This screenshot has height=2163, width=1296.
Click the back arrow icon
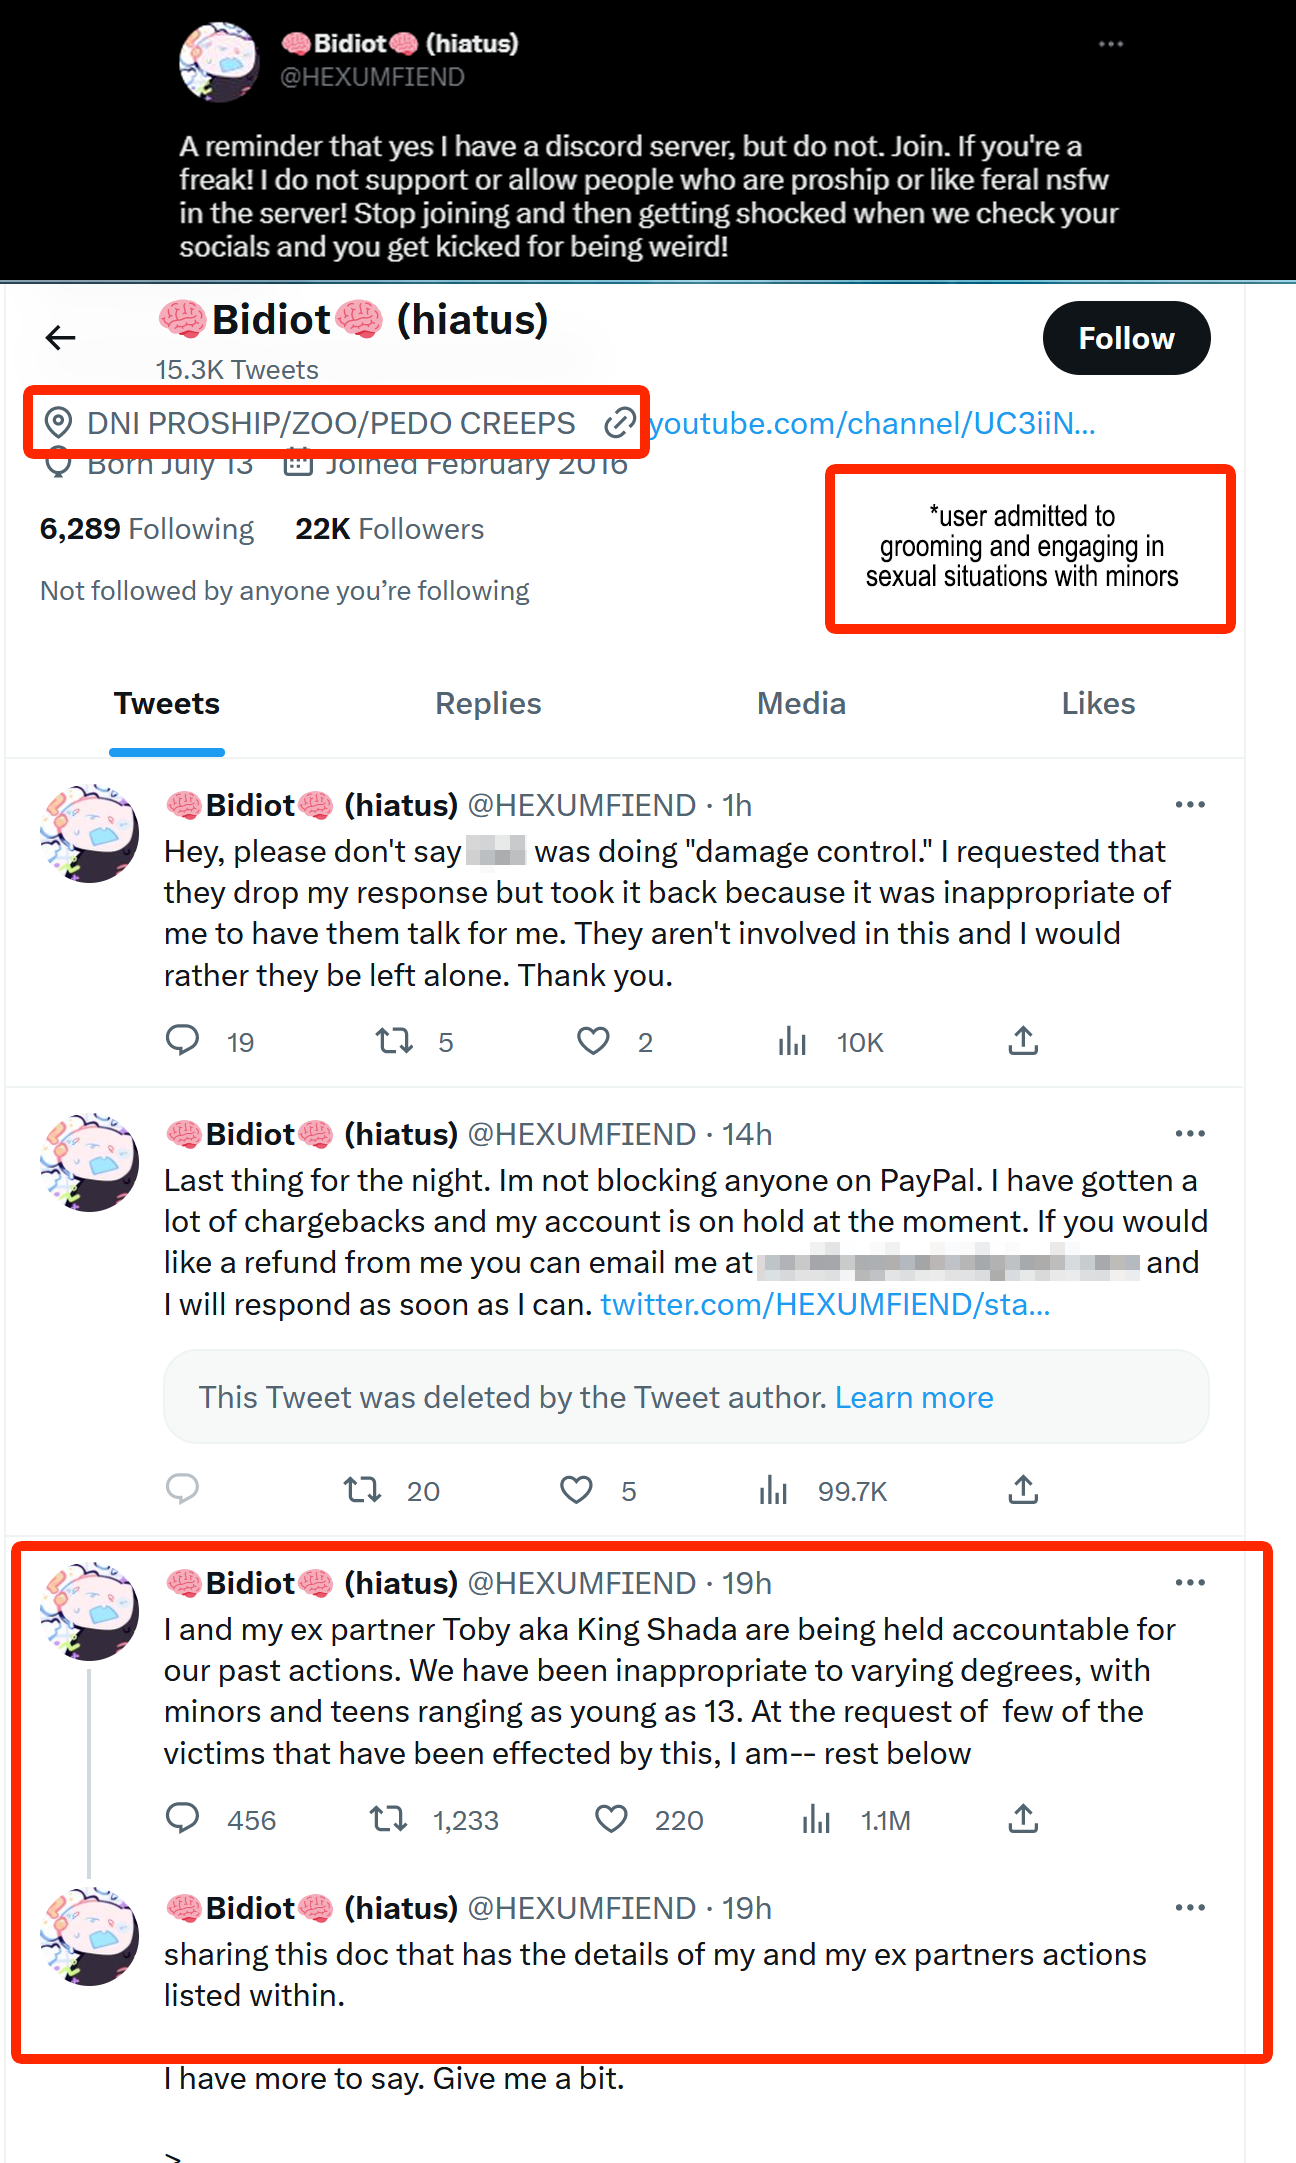pyautogui.click(x=61, y=338)
